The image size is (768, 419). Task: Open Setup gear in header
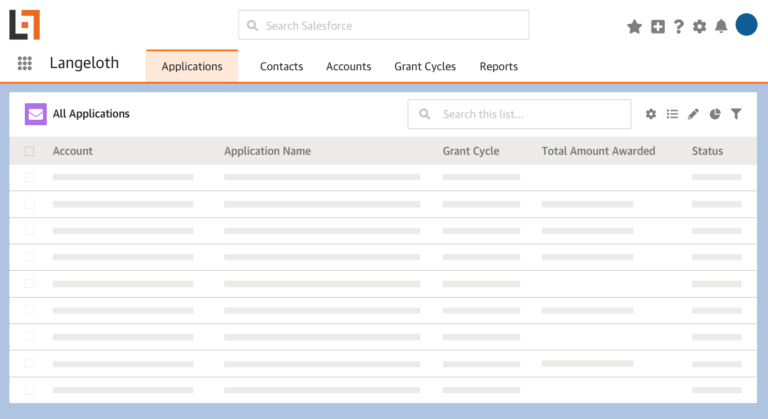(699, 26)
